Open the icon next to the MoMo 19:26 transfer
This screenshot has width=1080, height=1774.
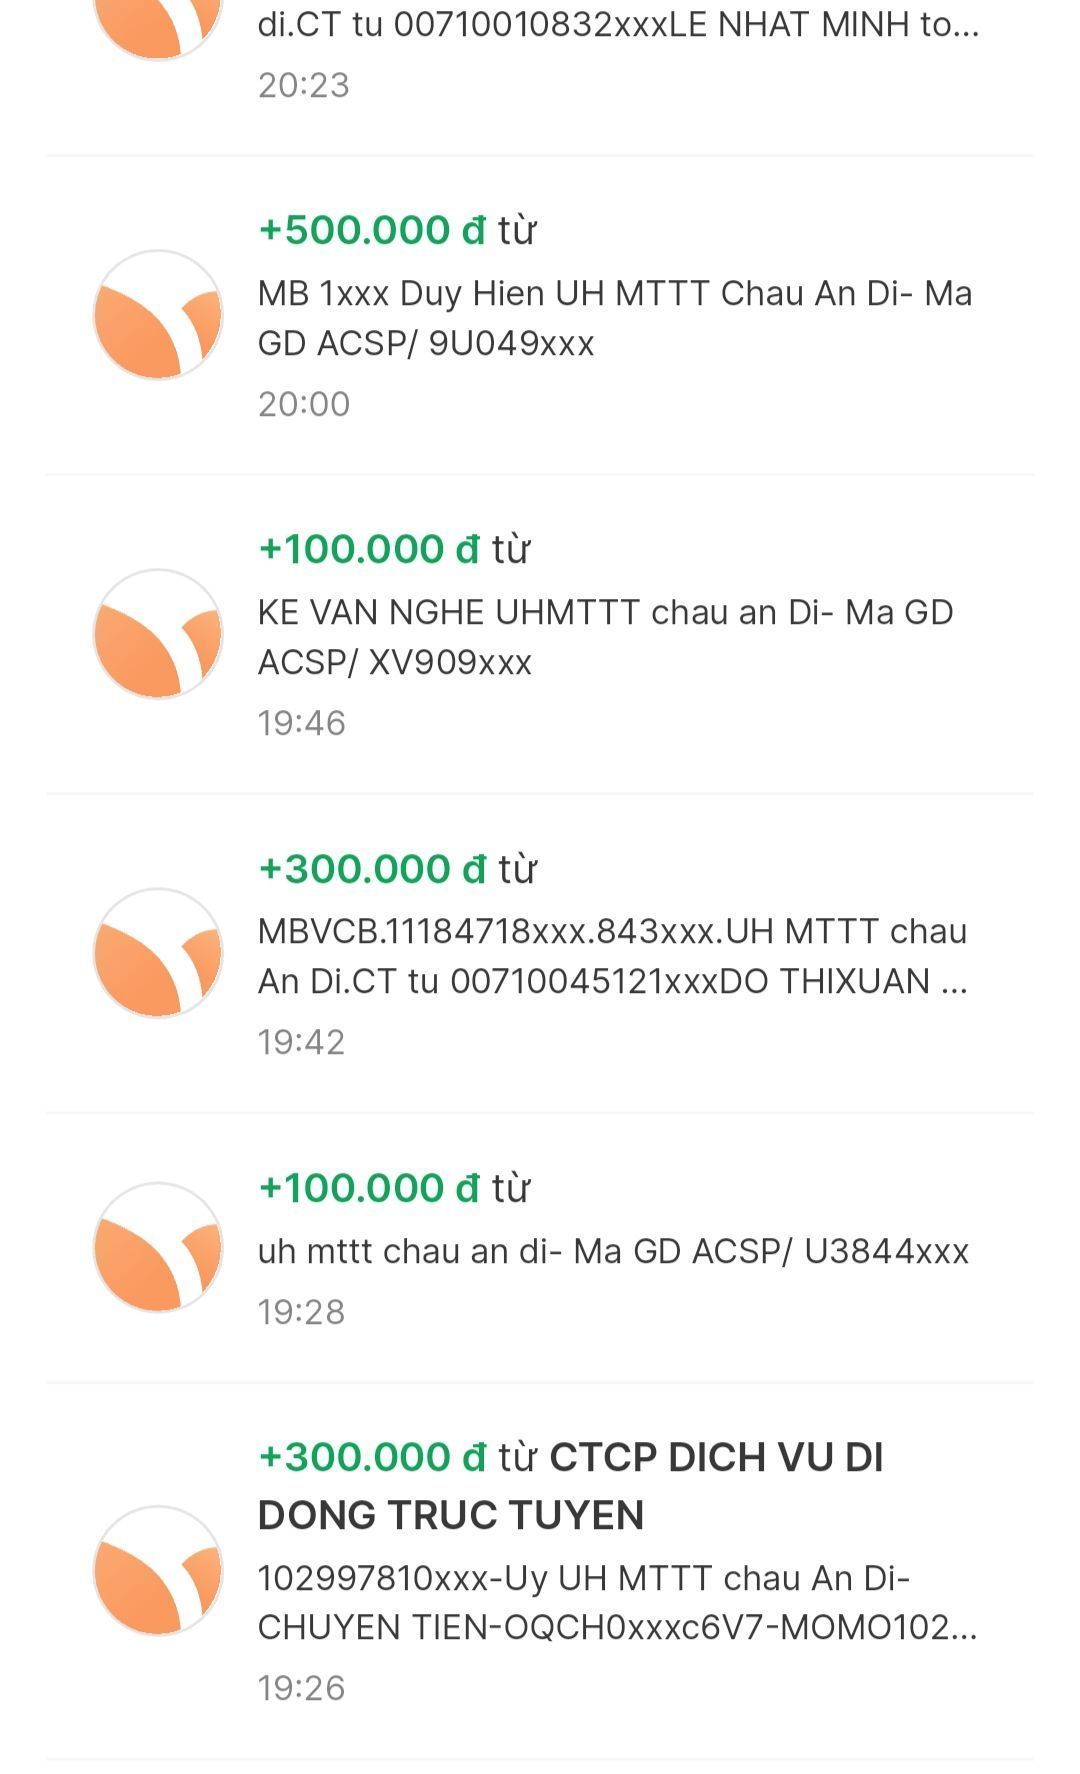[x=158, y=1571]
